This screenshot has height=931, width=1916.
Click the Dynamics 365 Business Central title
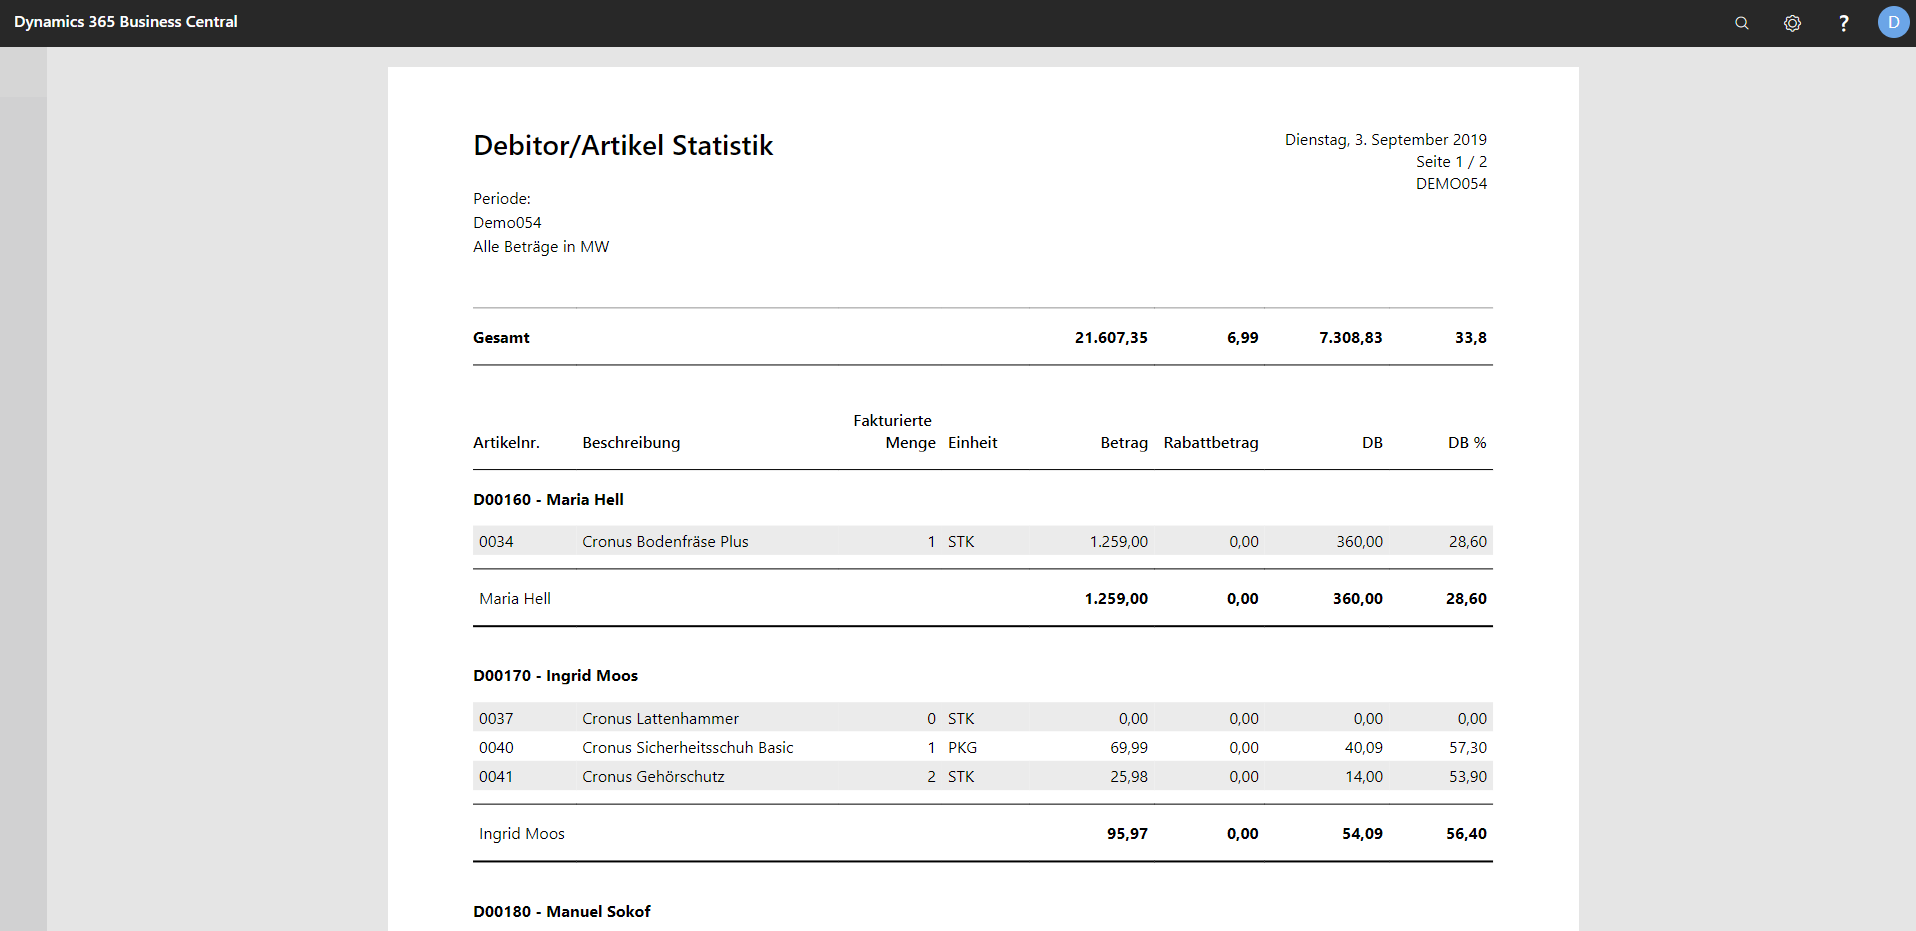click(126, 22)
